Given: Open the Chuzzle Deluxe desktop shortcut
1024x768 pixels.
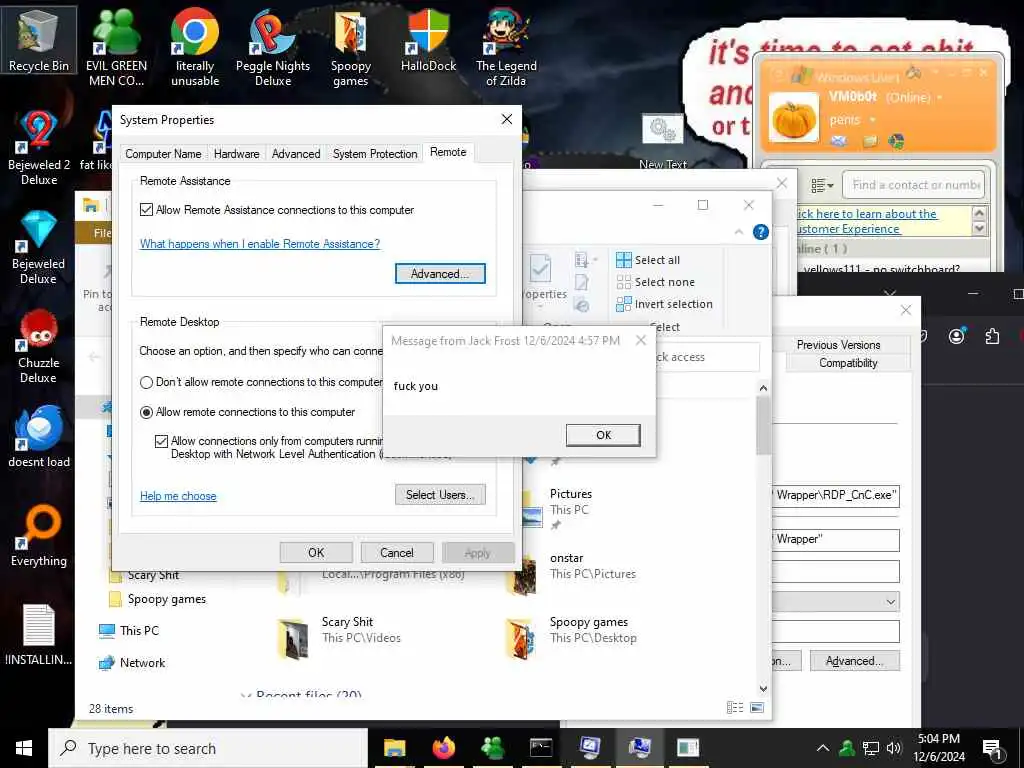Looking at the screenshot, I should (x=39, y=346).
